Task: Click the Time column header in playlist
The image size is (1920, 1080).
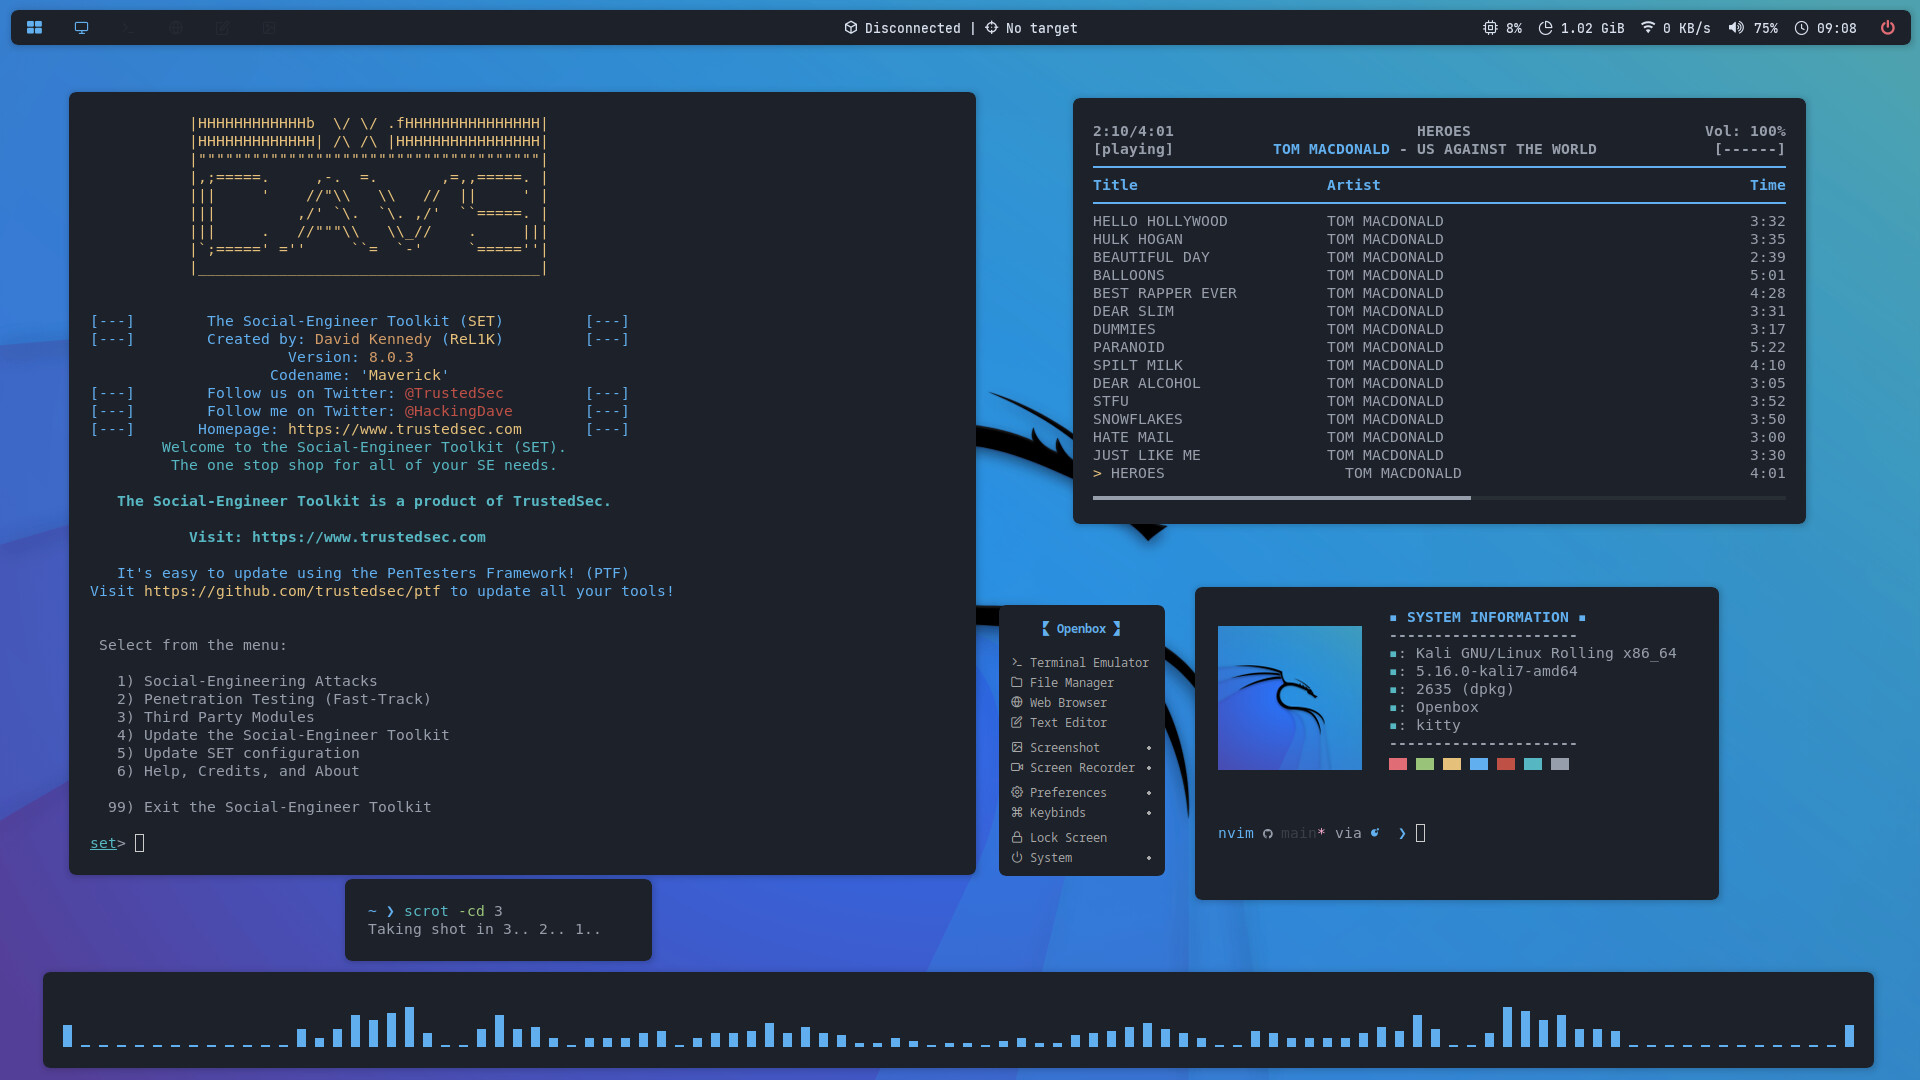Action: tap(1767, 185)
